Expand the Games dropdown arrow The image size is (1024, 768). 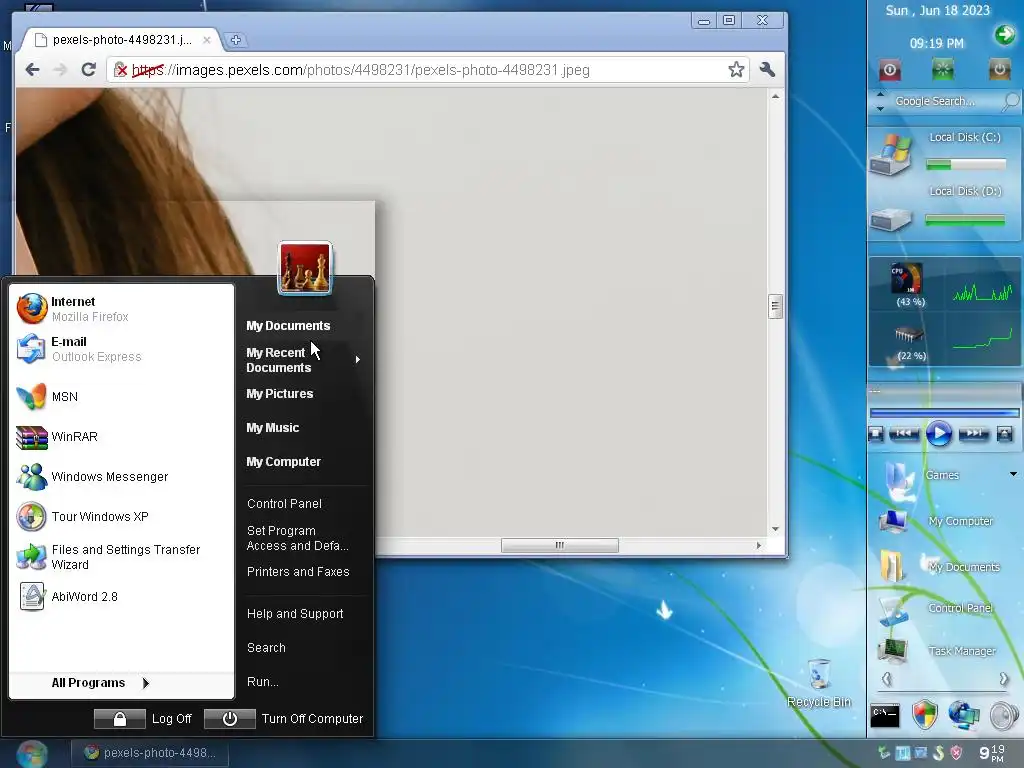pyautogui.click(x=1013, y=474)
